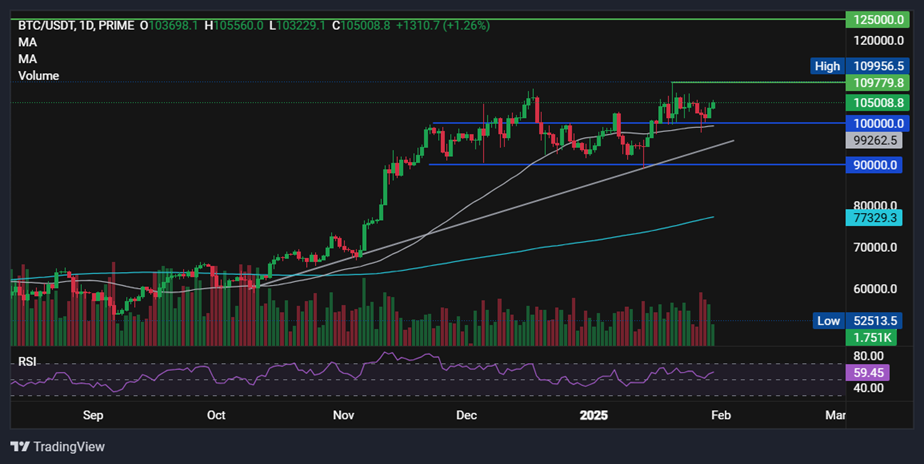Click the Low price tag

click(x=827, y=321)
